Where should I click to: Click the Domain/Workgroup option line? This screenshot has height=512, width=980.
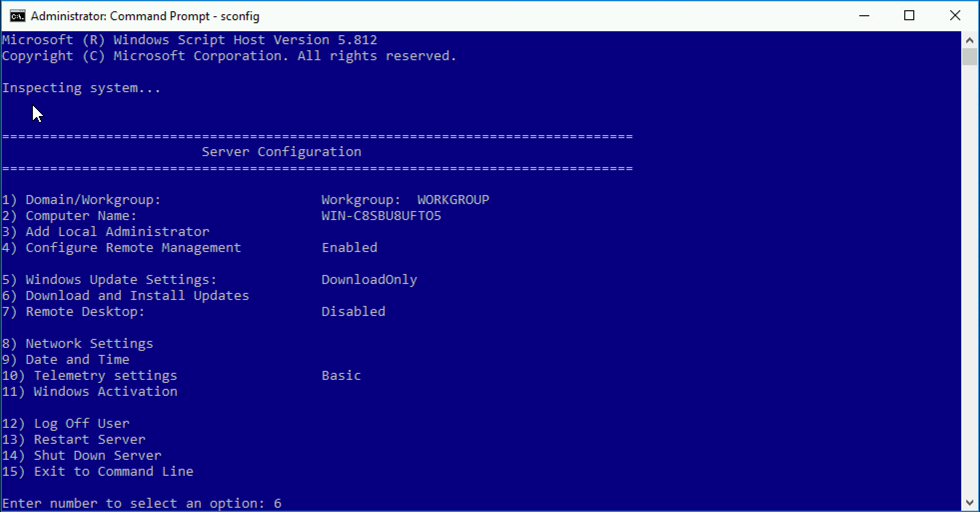pyautogui.click(x=246, y=200)
